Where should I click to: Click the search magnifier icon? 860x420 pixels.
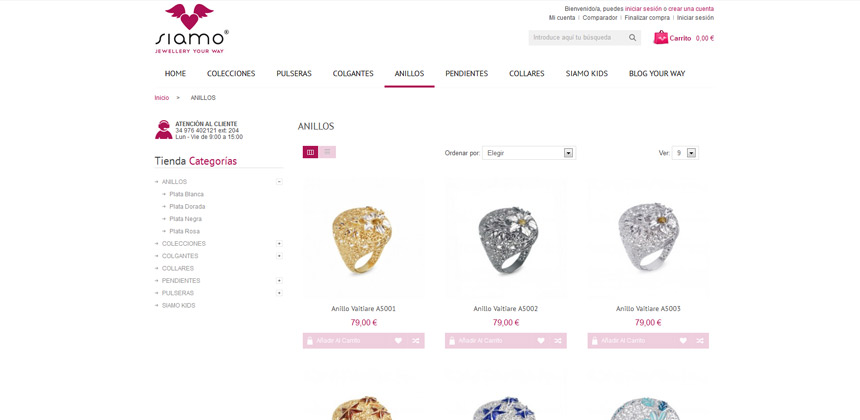(632, 38)
